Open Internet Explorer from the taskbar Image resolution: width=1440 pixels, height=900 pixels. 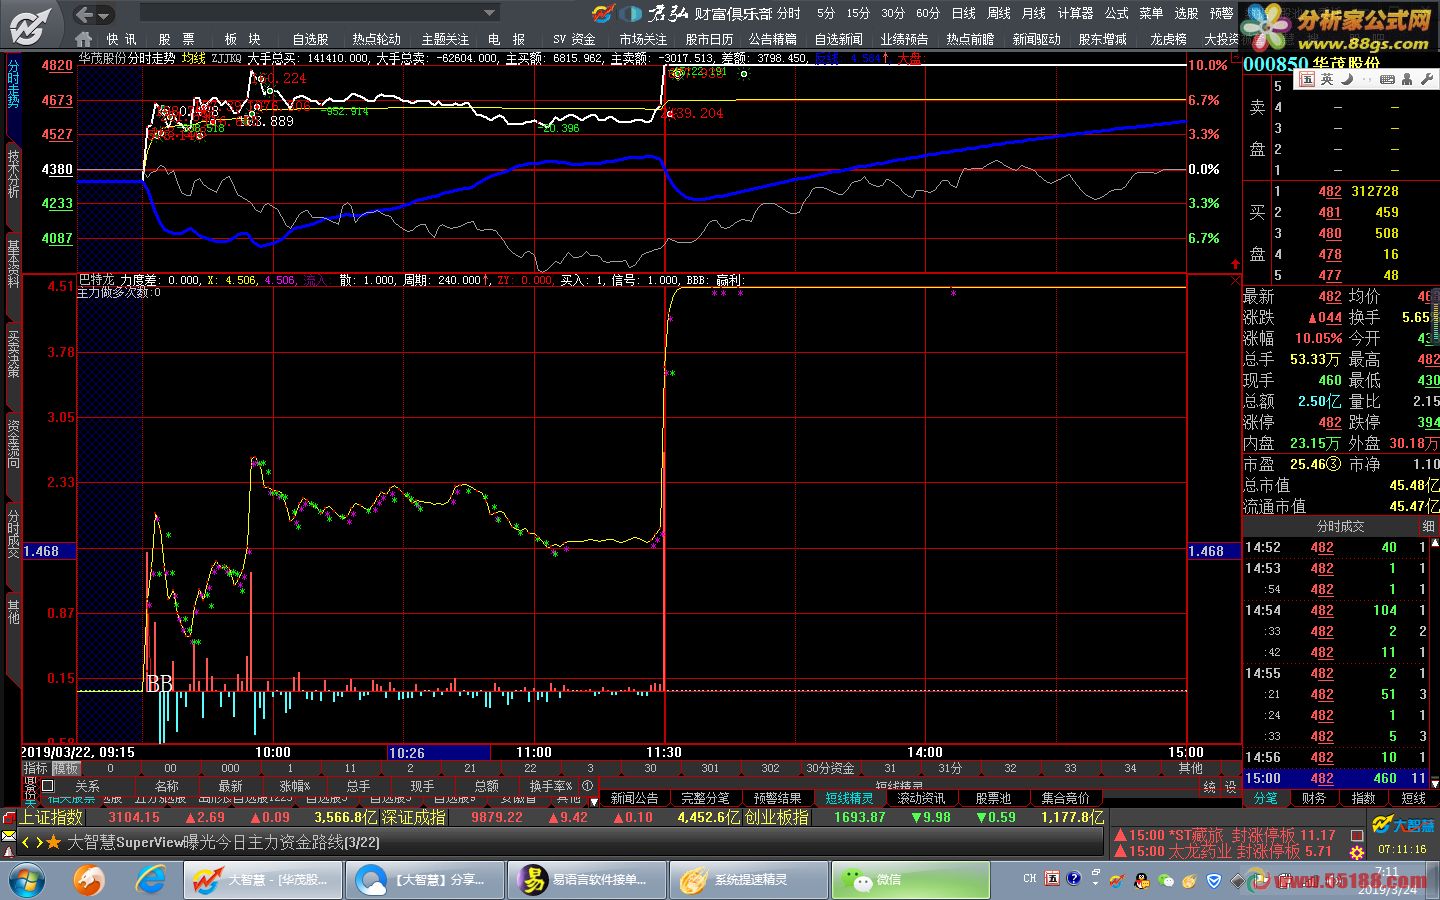coord(151,880)
